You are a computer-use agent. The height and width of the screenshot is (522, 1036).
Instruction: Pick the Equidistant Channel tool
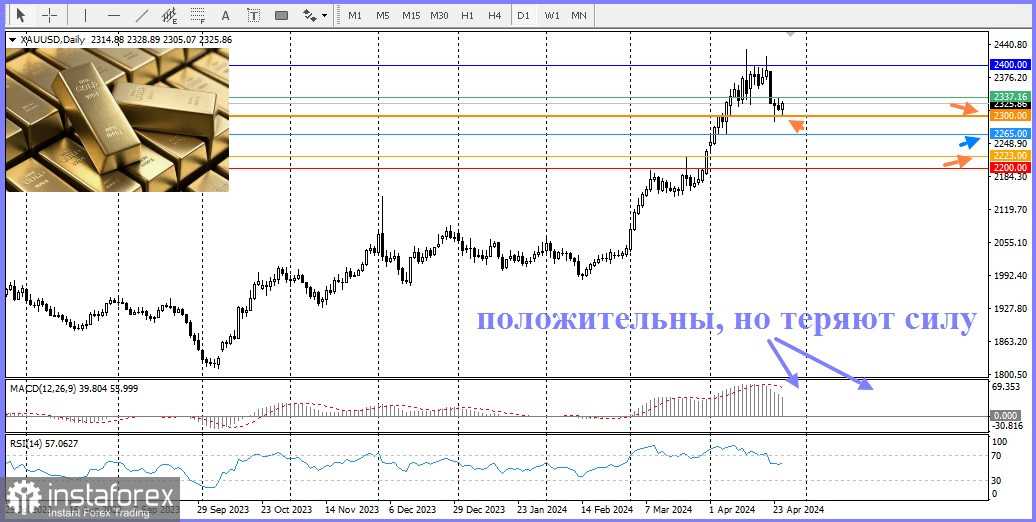pyautogui.click(x=170, y=15)
